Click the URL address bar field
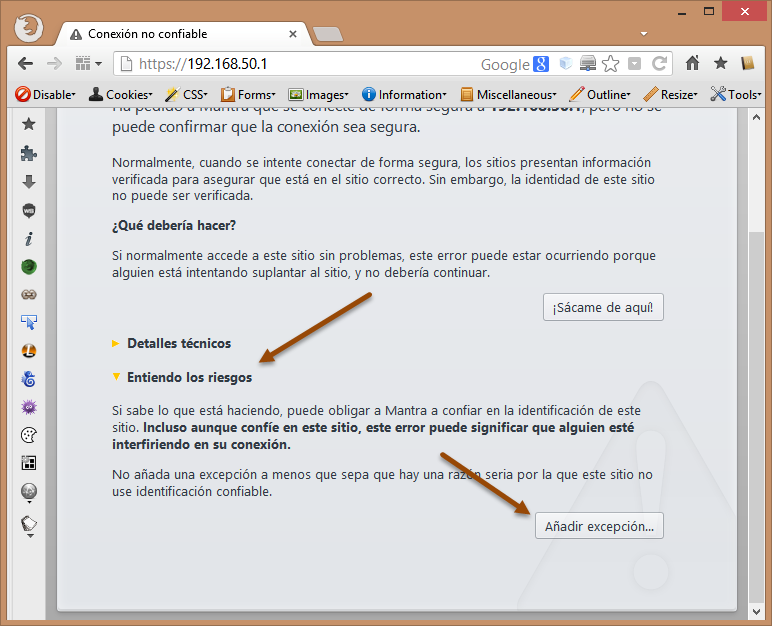The height and width of the screenshot is (626, 772). 300,64
